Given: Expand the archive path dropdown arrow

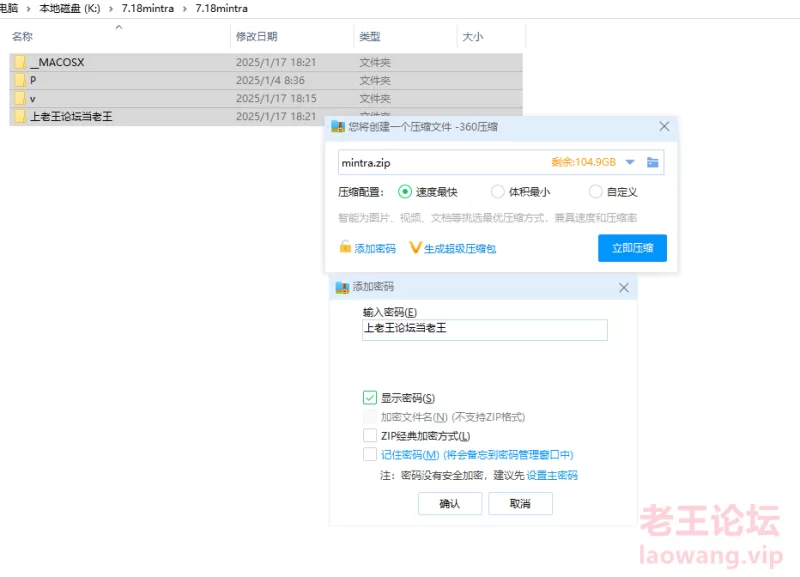Looking at the screenshot, I should (x=630, y=162).
